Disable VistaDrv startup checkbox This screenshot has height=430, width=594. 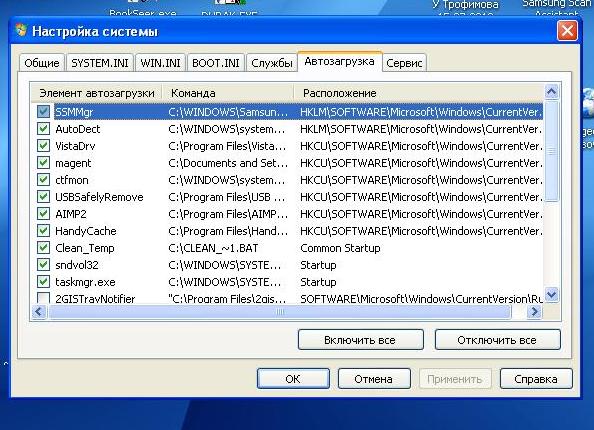tap(43, 145)
